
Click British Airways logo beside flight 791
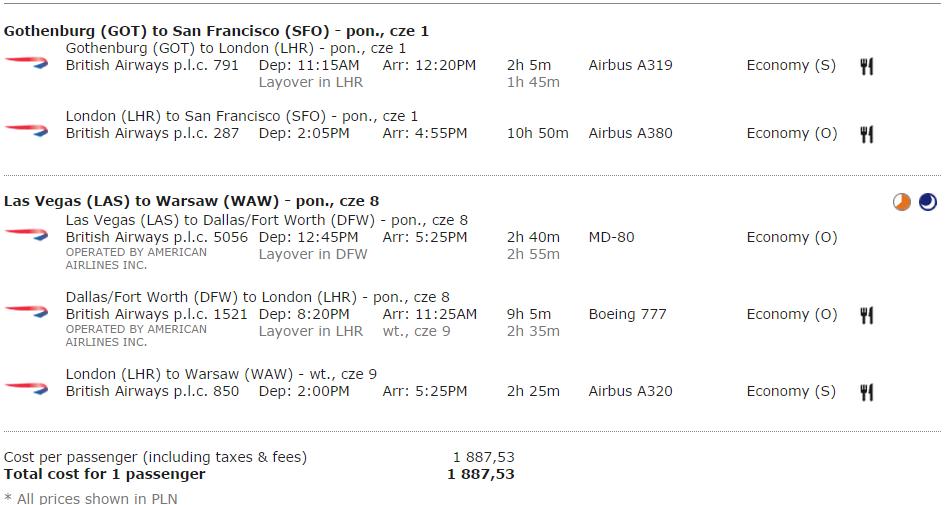point(27,62)
